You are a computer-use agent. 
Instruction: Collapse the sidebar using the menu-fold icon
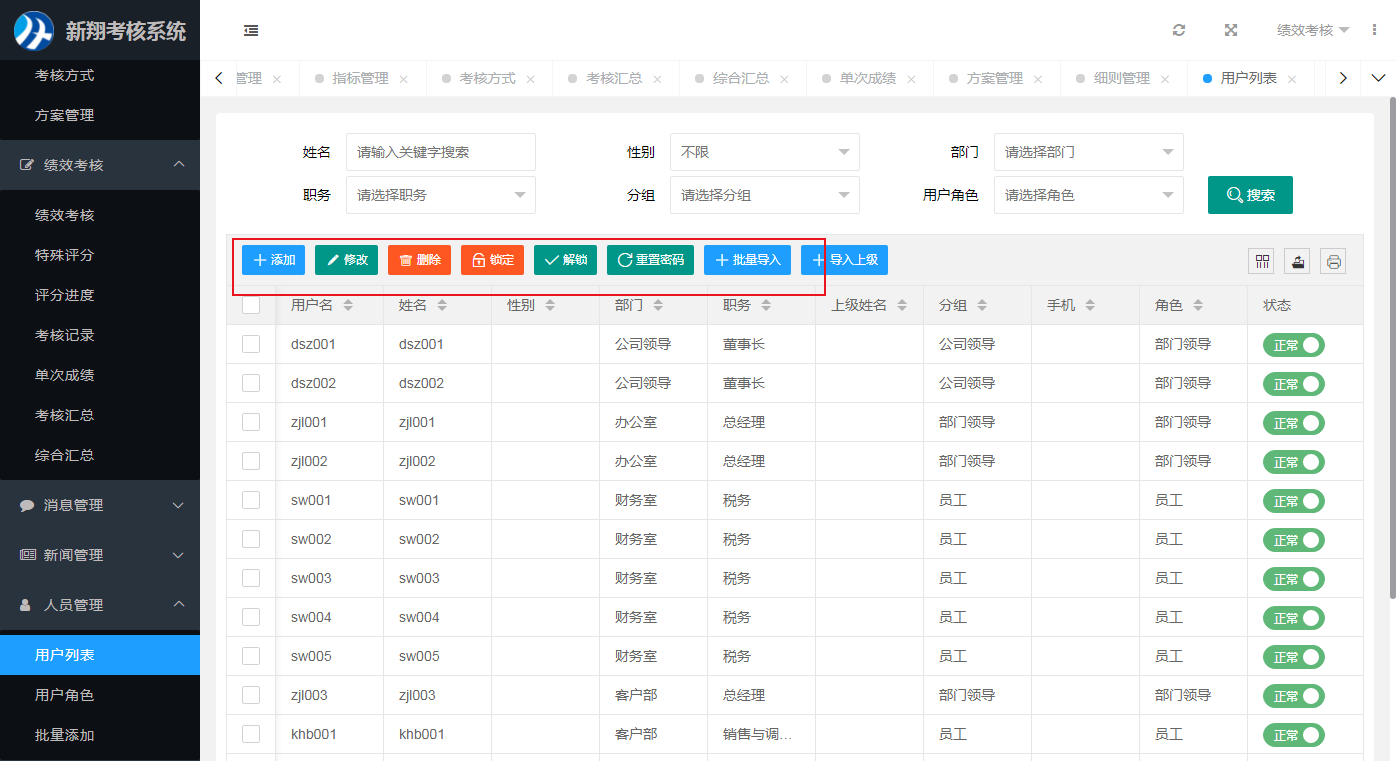[251, 30]
